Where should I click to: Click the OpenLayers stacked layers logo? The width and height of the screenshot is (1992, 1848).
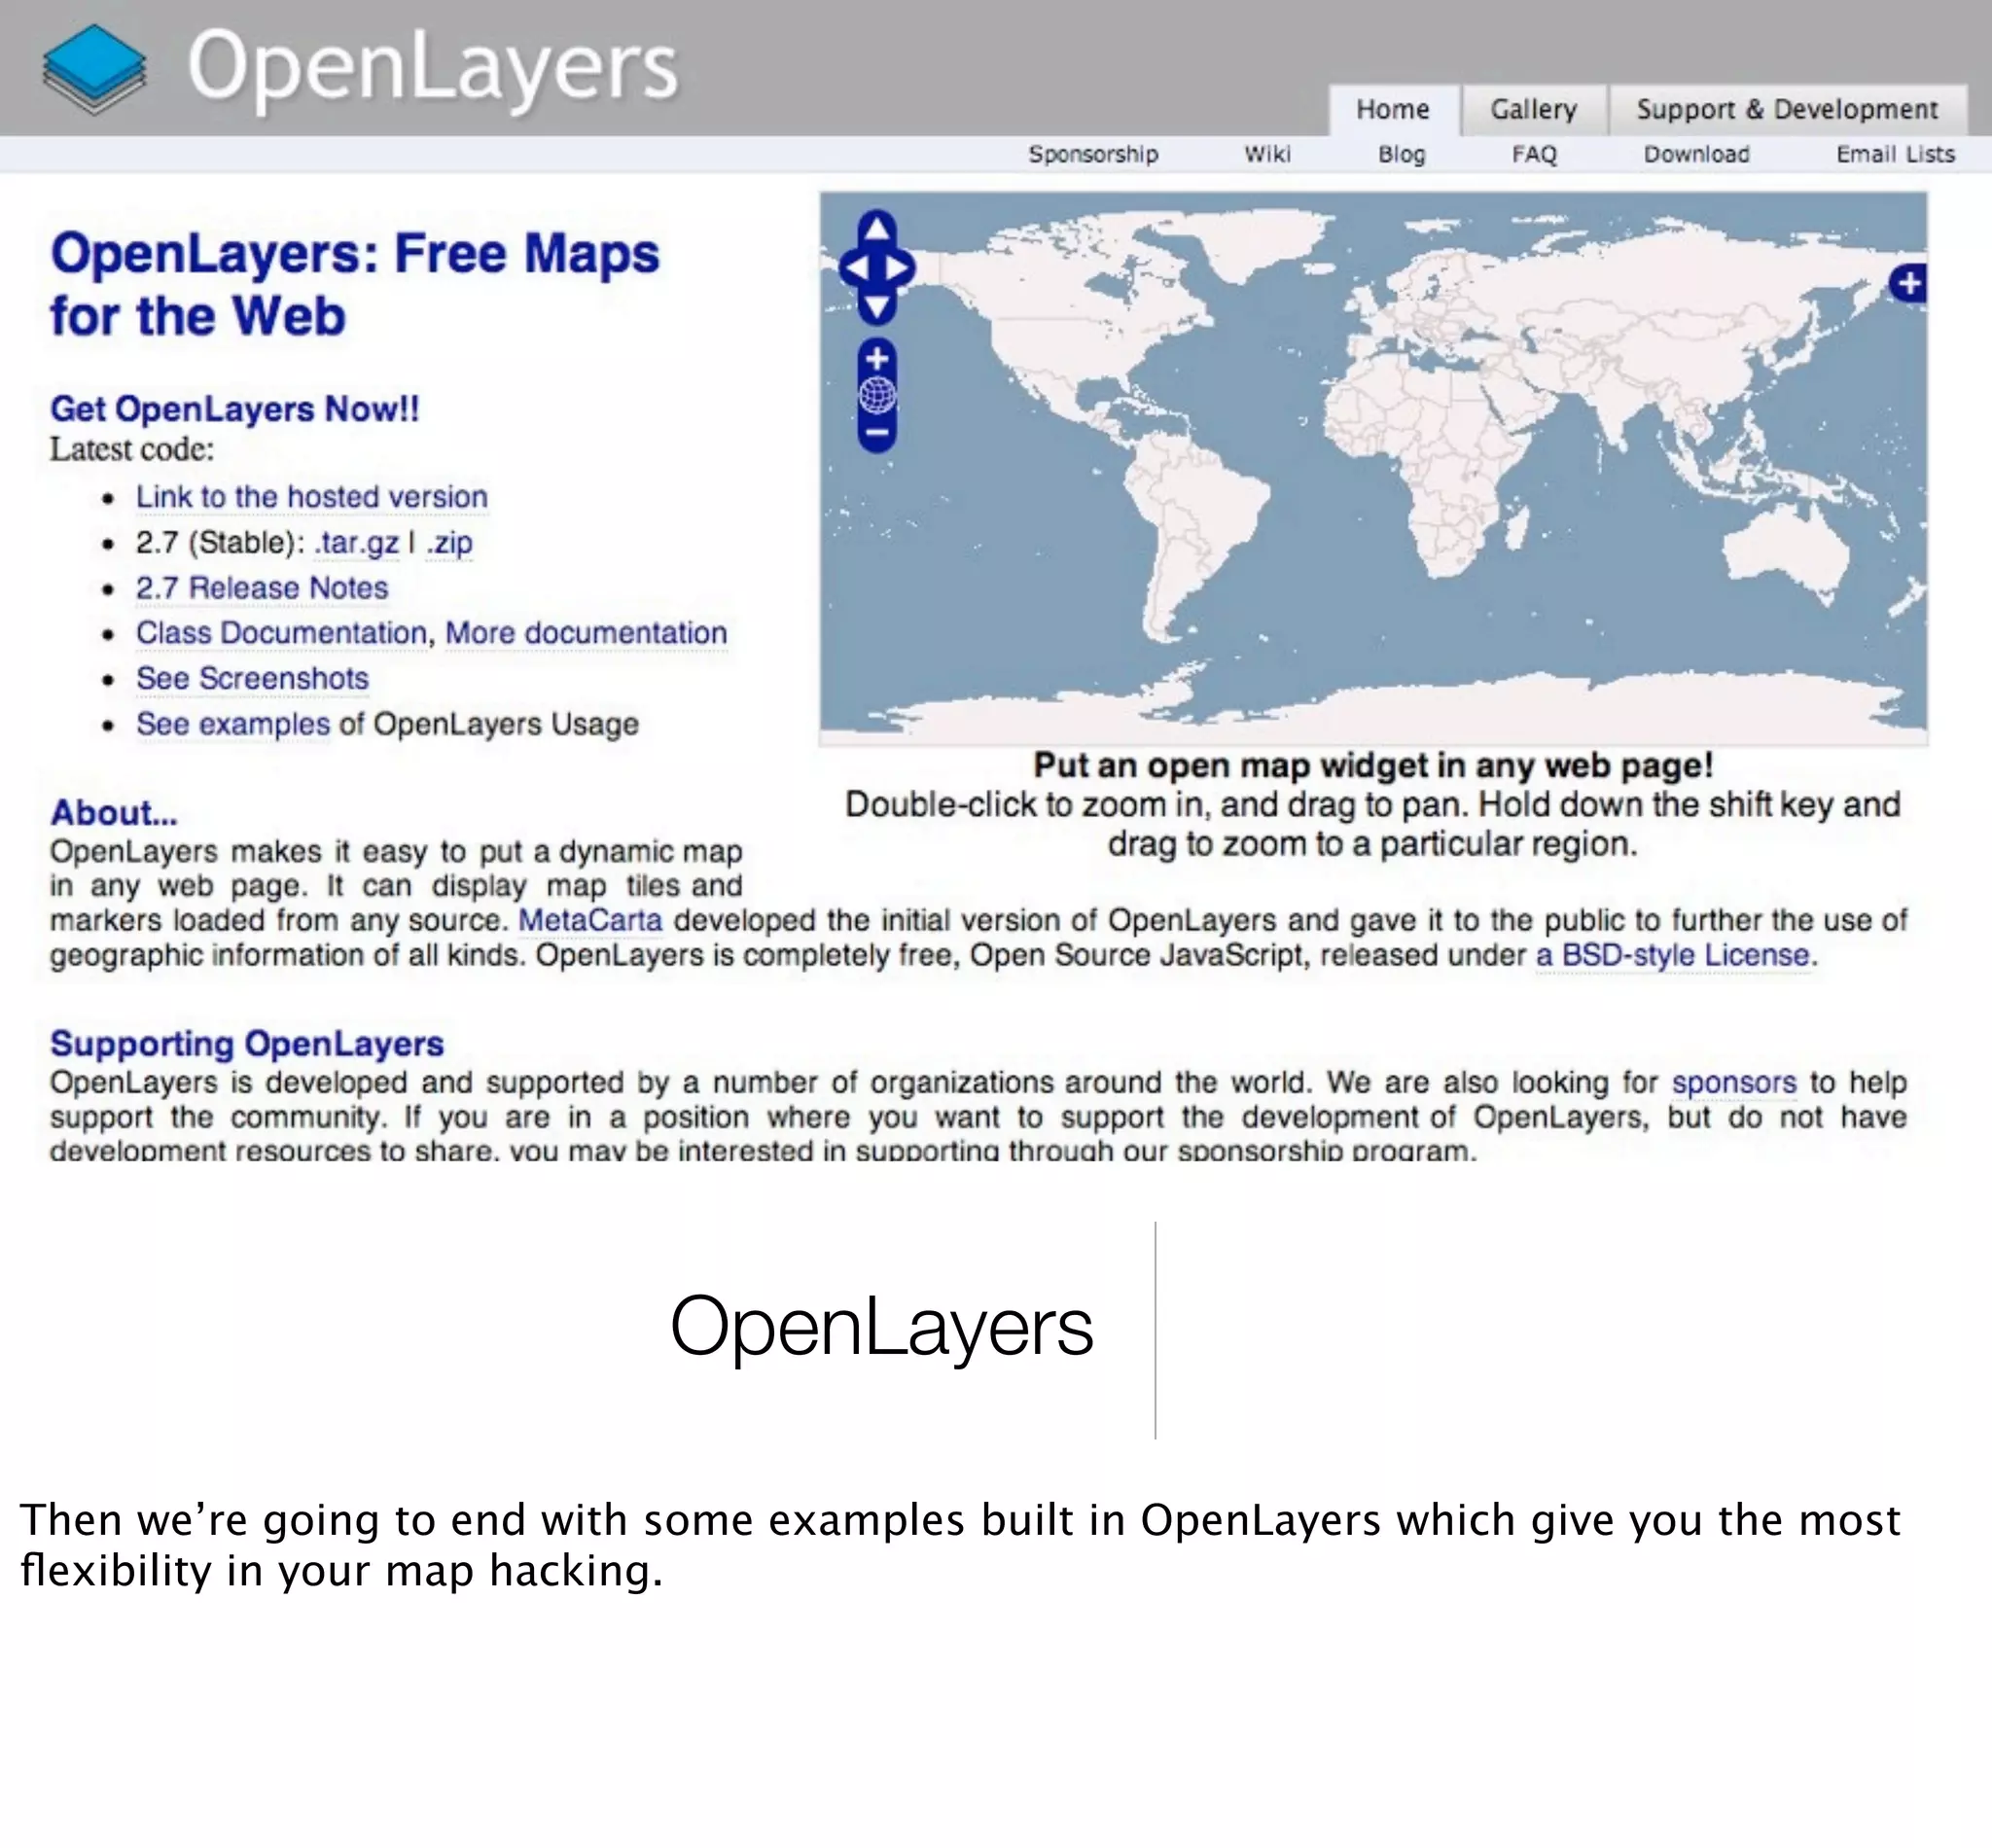[x=94, y=68]
